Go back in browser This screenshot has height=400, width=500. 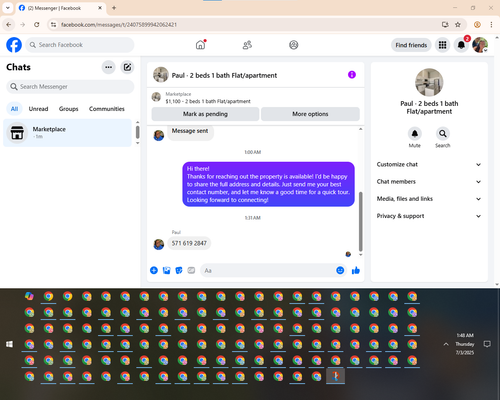click(9, 25)
